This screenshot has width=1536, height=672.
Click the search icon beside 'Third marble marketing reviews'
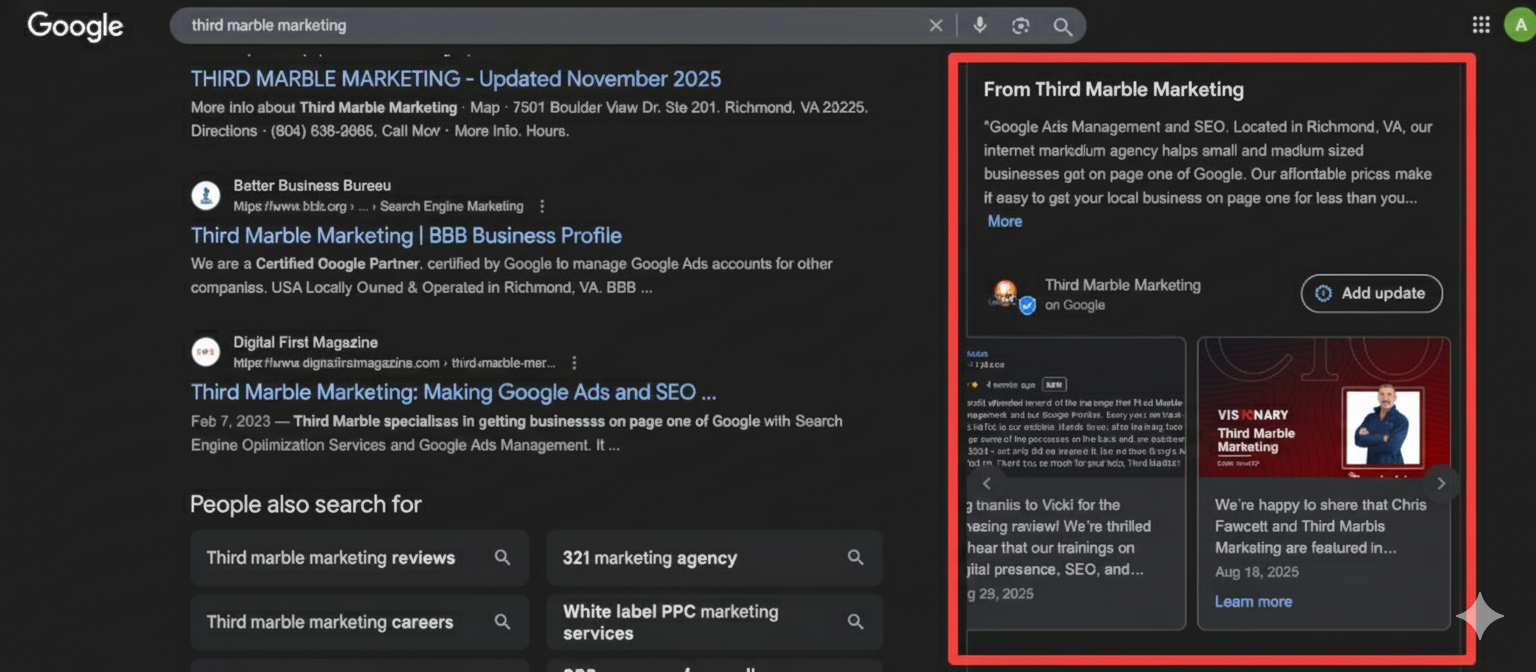pyautogui.click(x=502, y=558)
